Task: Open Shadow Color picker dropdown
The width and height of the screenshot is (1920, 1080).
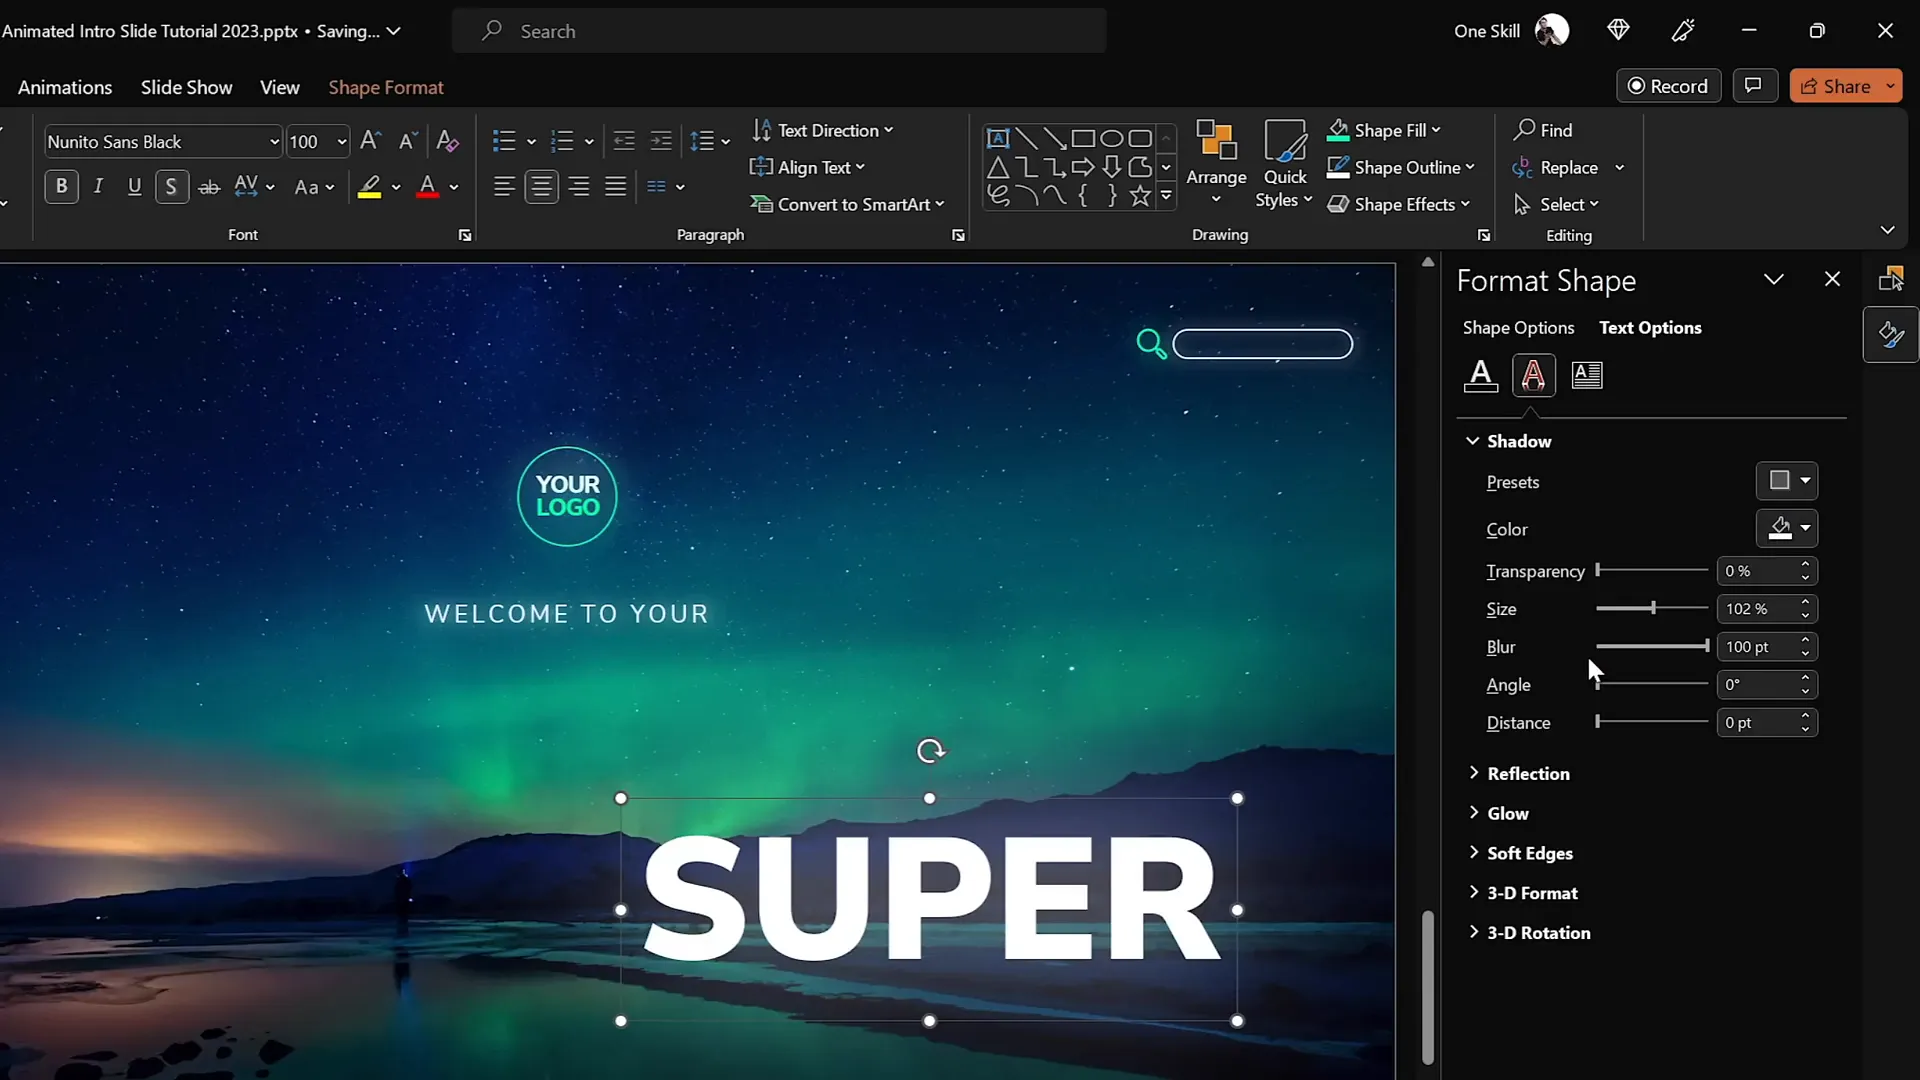Action: tap(1787, 528)
